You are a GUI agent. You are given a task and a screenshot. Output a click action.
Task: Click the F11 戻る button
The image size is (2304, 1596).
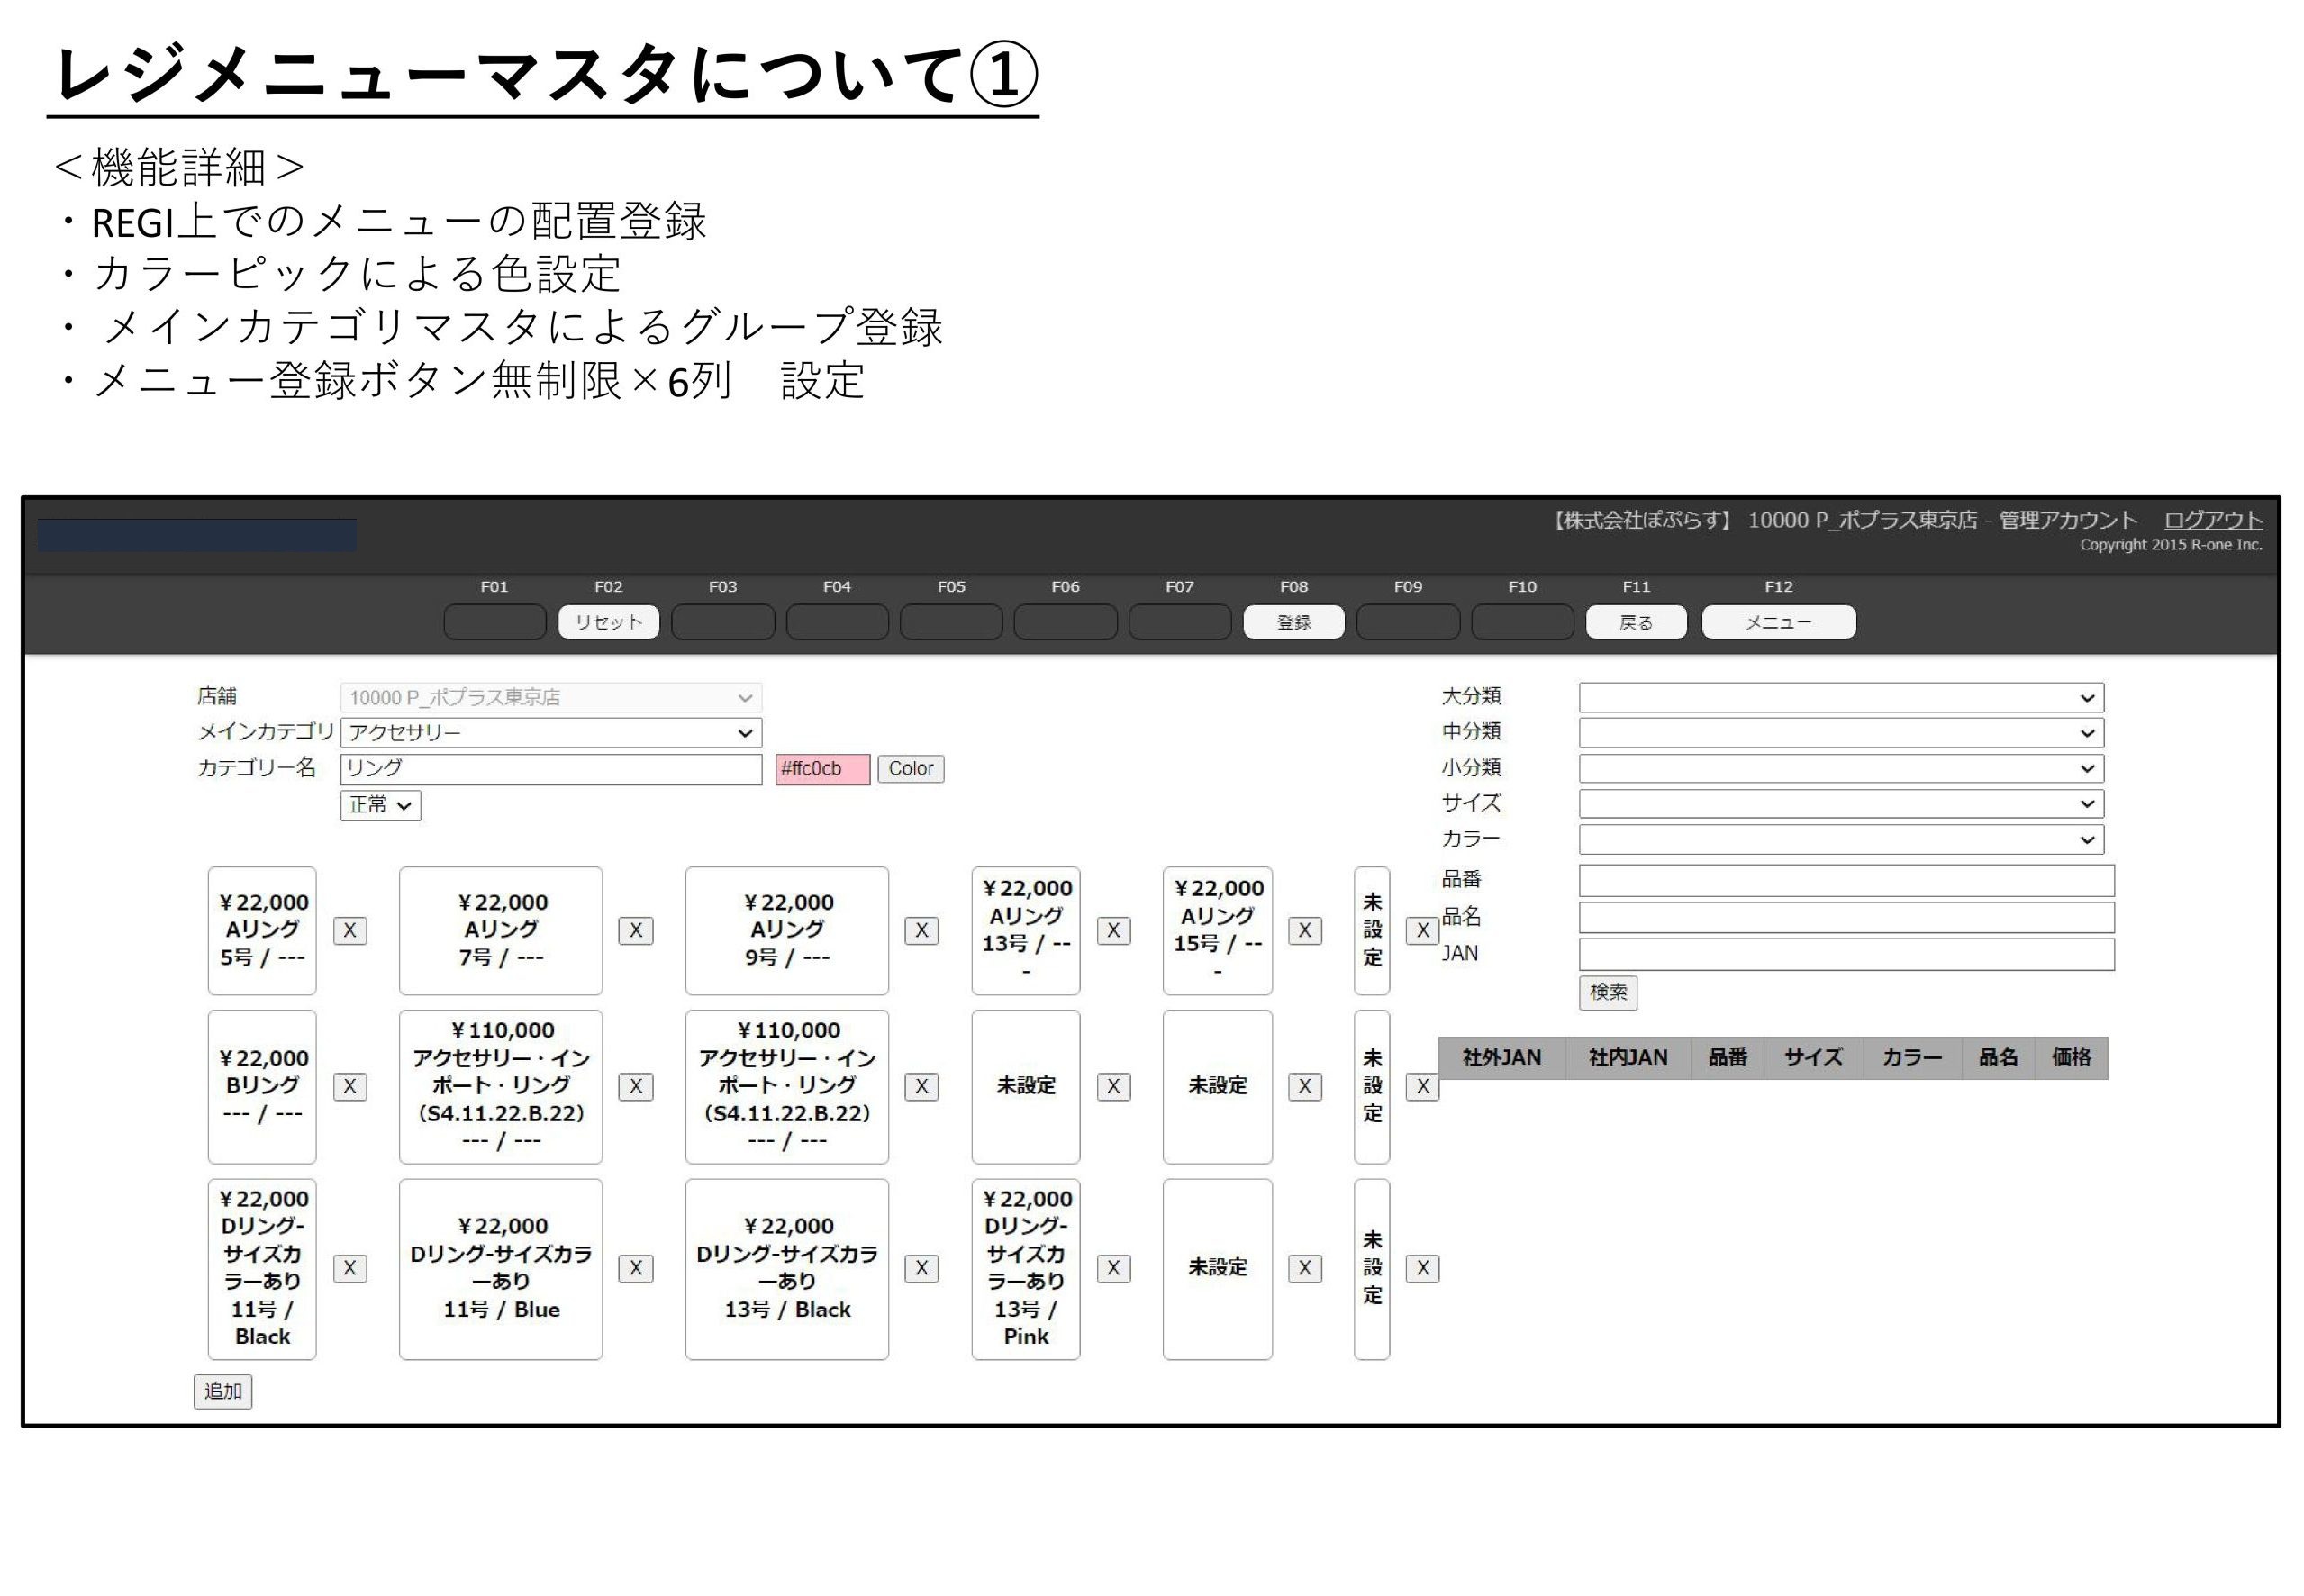click(1636, 622)
